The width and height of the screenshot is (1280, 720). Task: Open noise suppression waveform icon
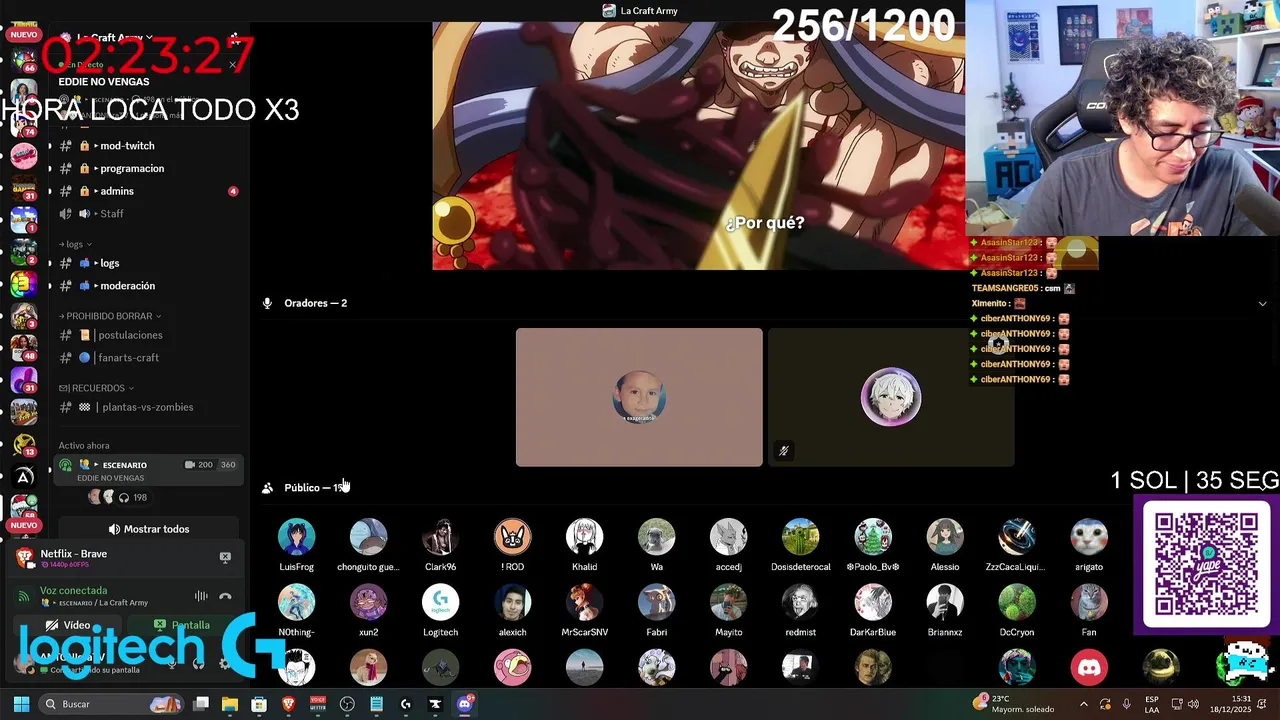click(x=201, y=596)
